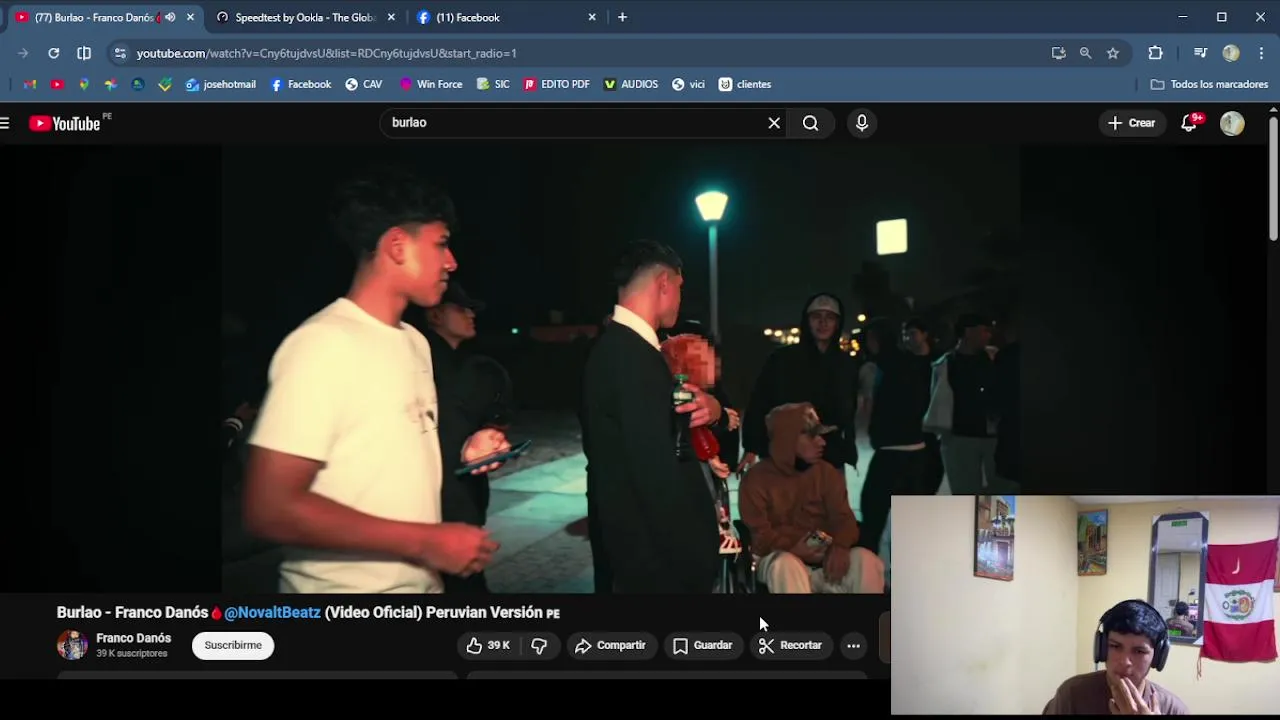This screenshot has width=1280, height=720.
Task: Open the Gmail bookmark icon
Action: pos(30,84)
